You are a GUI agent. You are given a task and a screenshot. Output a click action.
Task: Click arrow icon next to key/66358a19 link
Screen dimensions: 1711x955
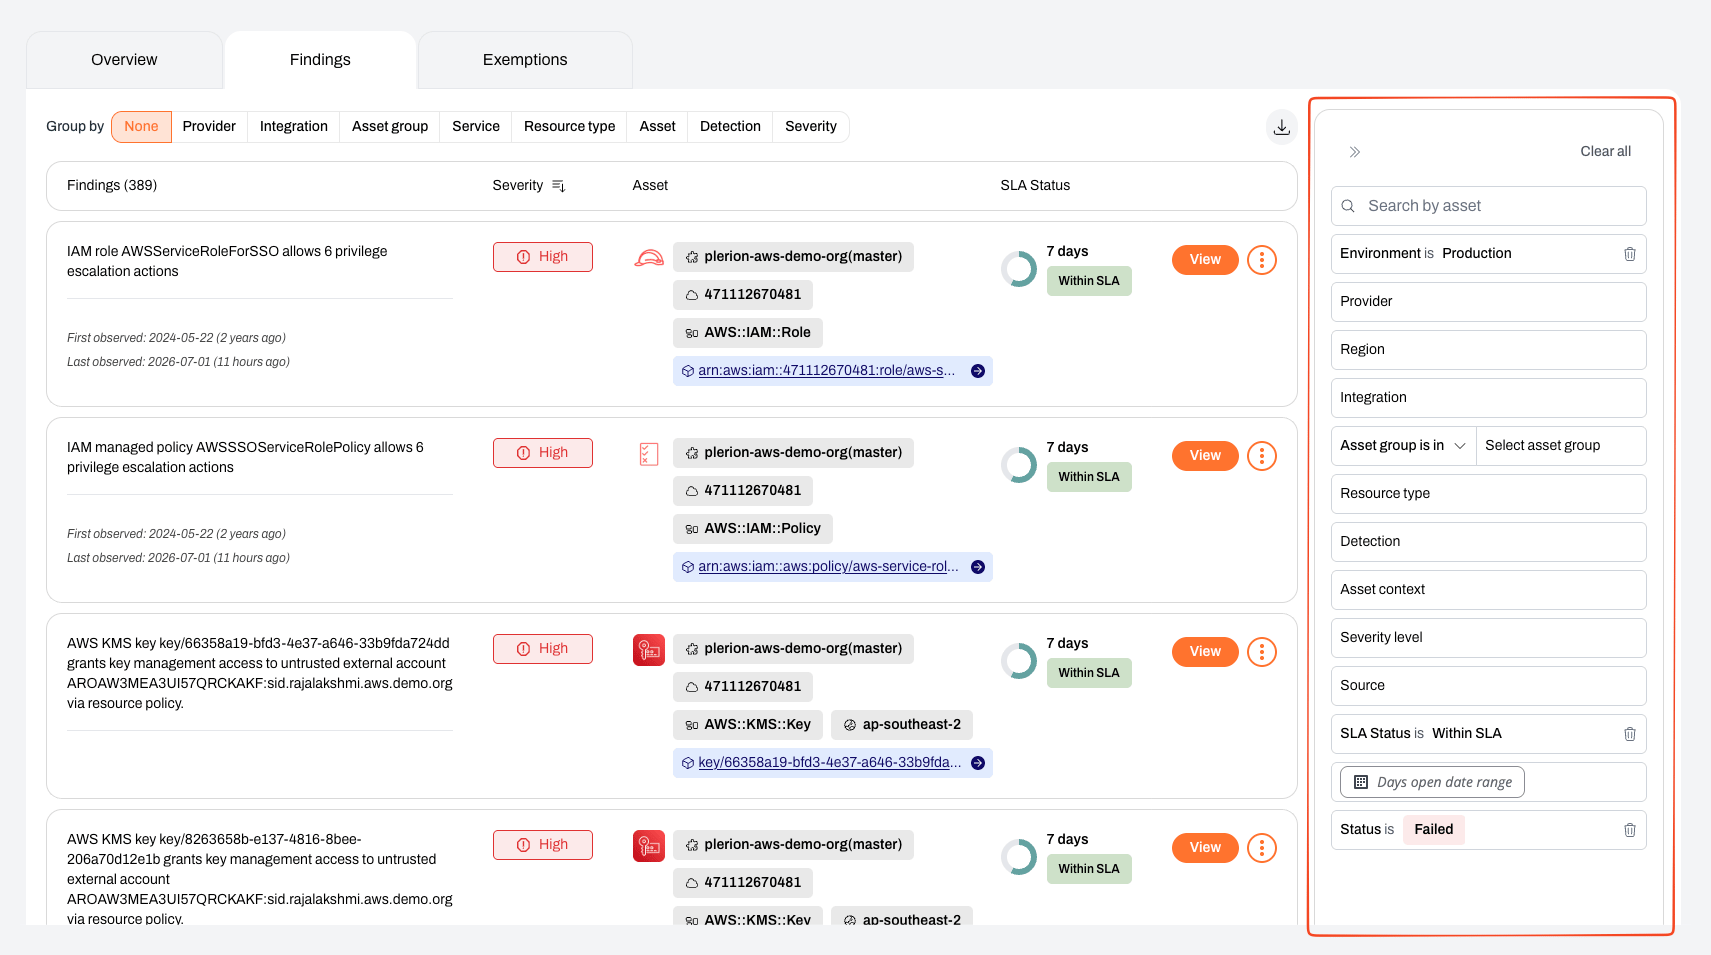click(x=978, y=763)
